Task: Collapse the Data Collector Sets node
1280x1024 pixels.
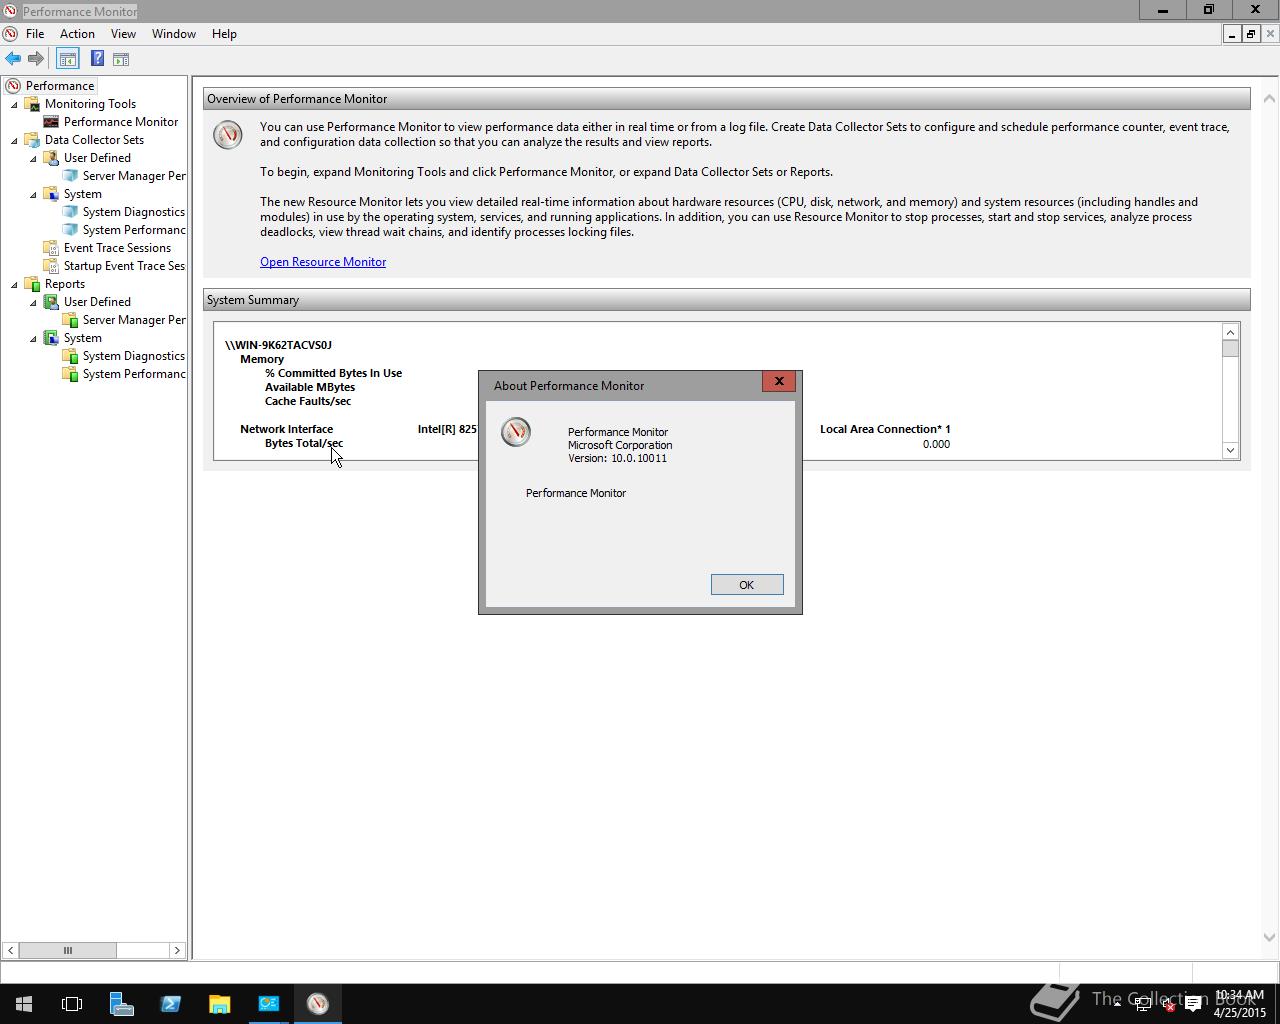Action: 14,140
